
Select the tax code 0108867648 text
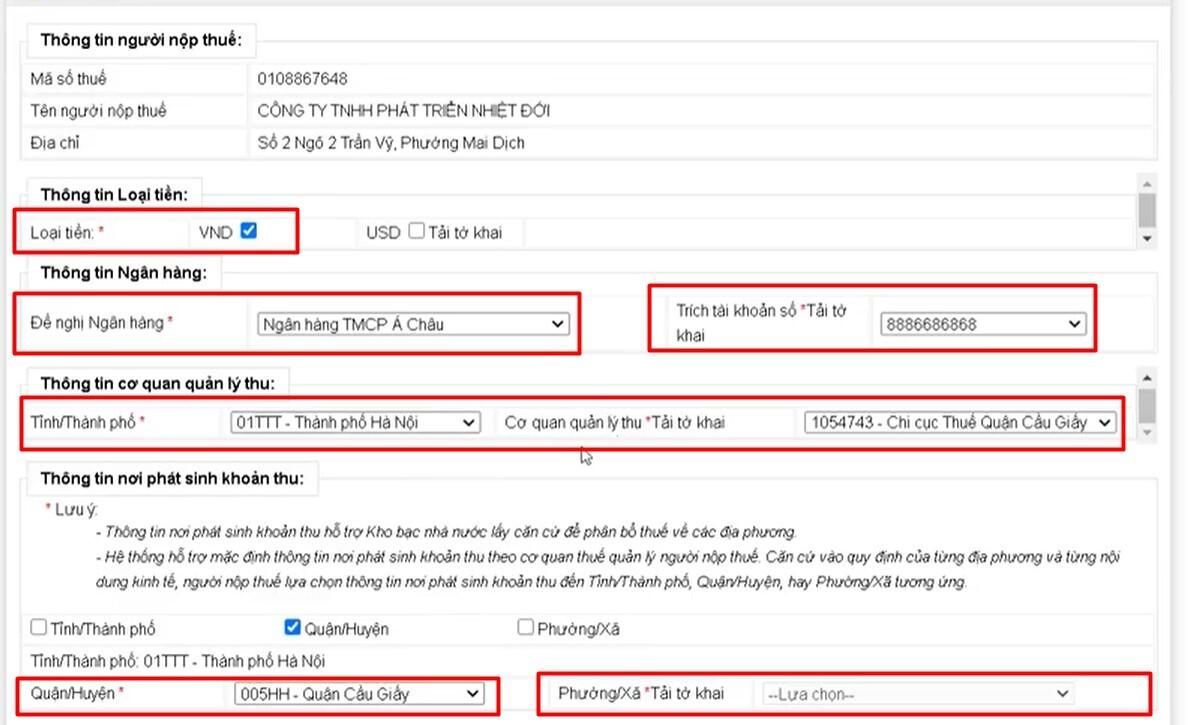(302, 79)
